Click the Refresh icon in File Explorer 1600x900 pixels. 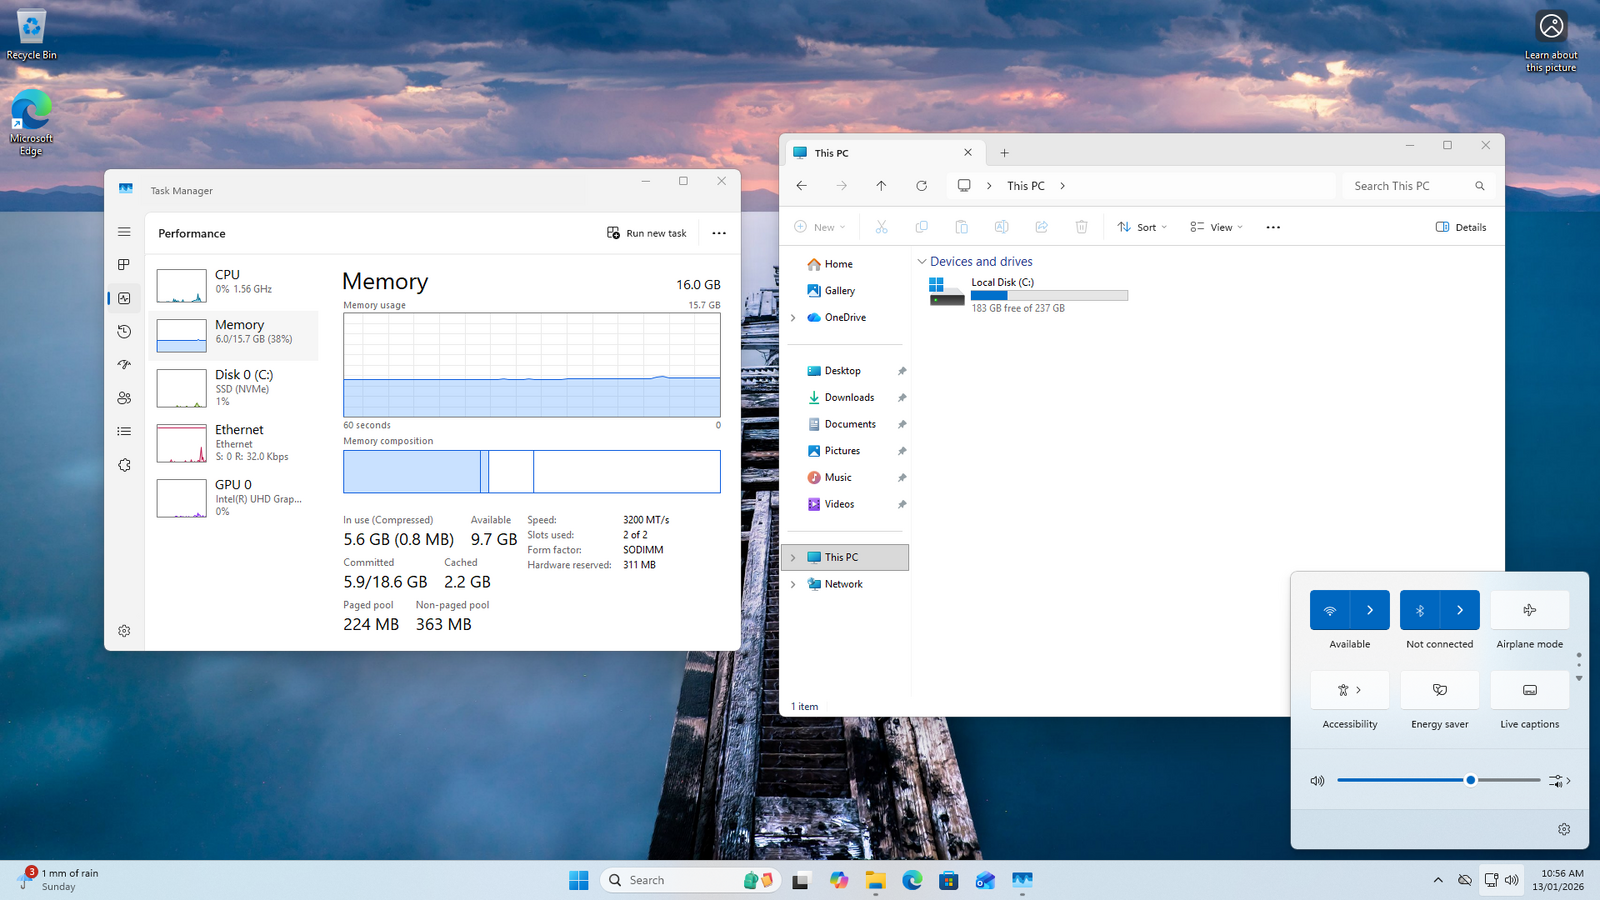click(921, 186)
